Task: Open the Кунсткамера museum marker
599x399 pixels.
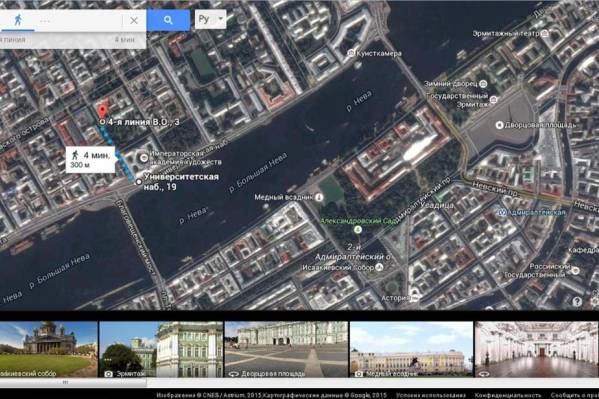Action: [x=351, y=53]
